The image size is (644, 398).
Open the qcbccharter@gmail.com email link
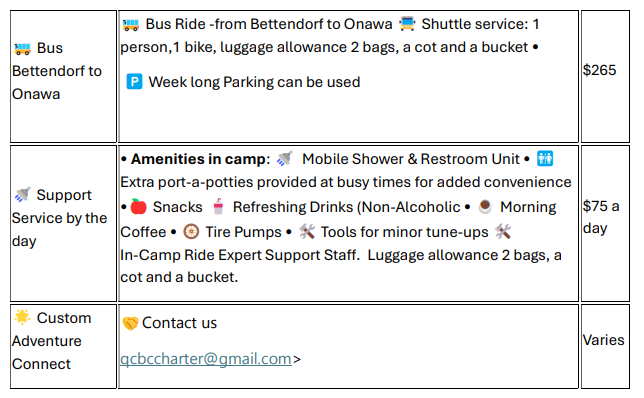pos(206,359)
